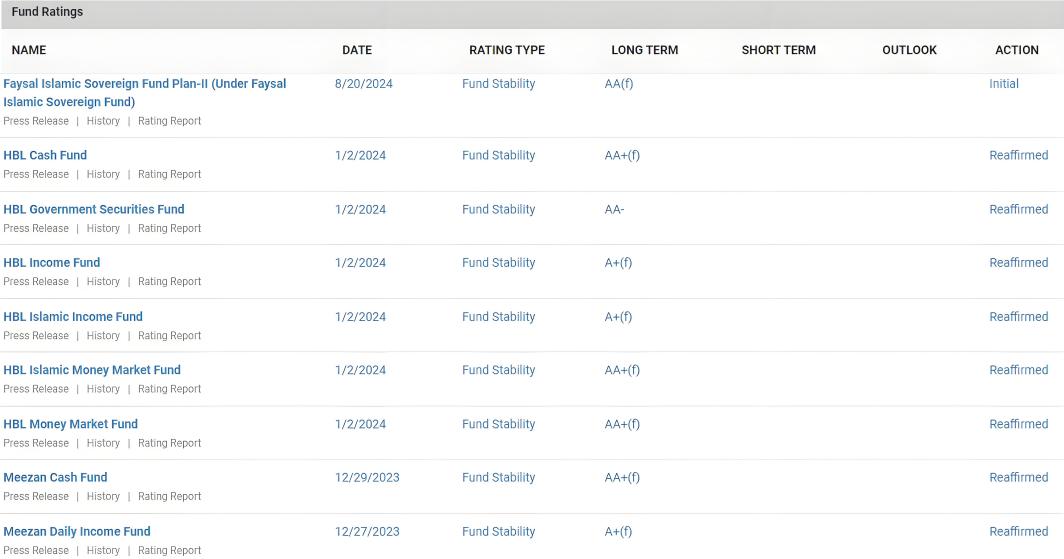Click the LONG TERM column header
The width and height of the screenshot is (1064, 559).
(645, 50)
